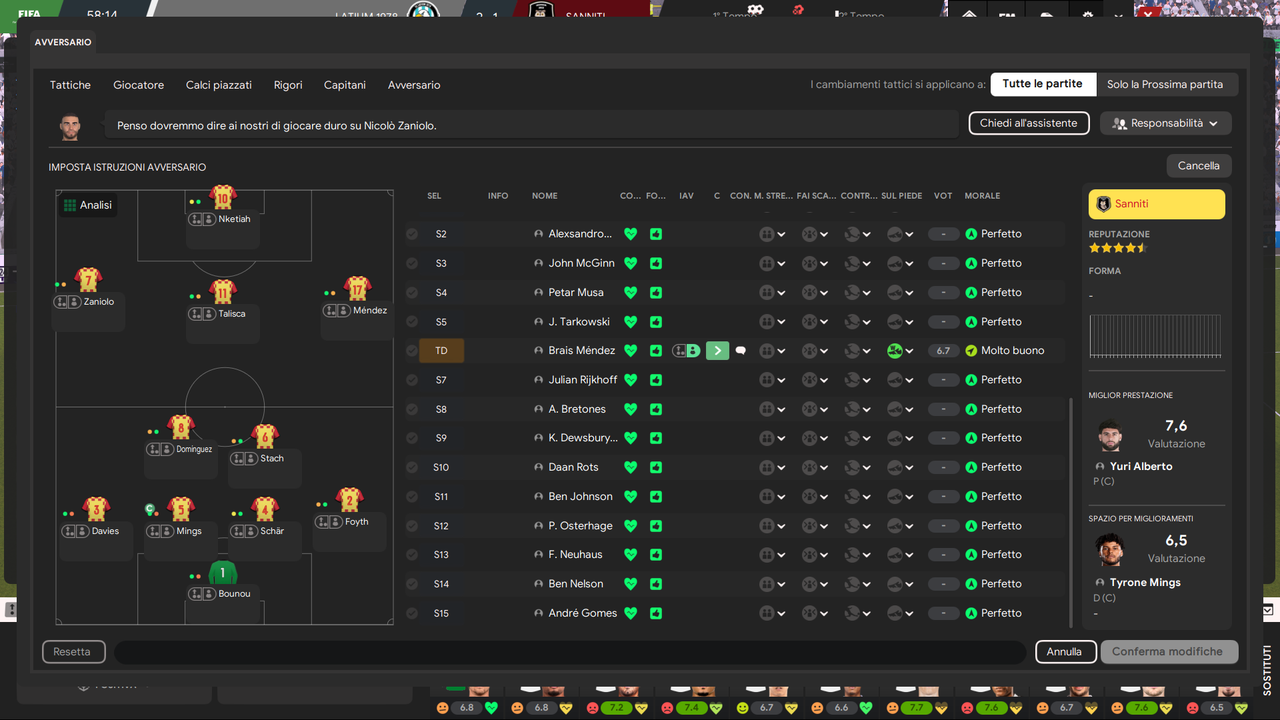Click Petar Musa's thumbs-up form icon
This screenshot has height=720, width=1280.
pyautogui.click(x=655, y=293)
